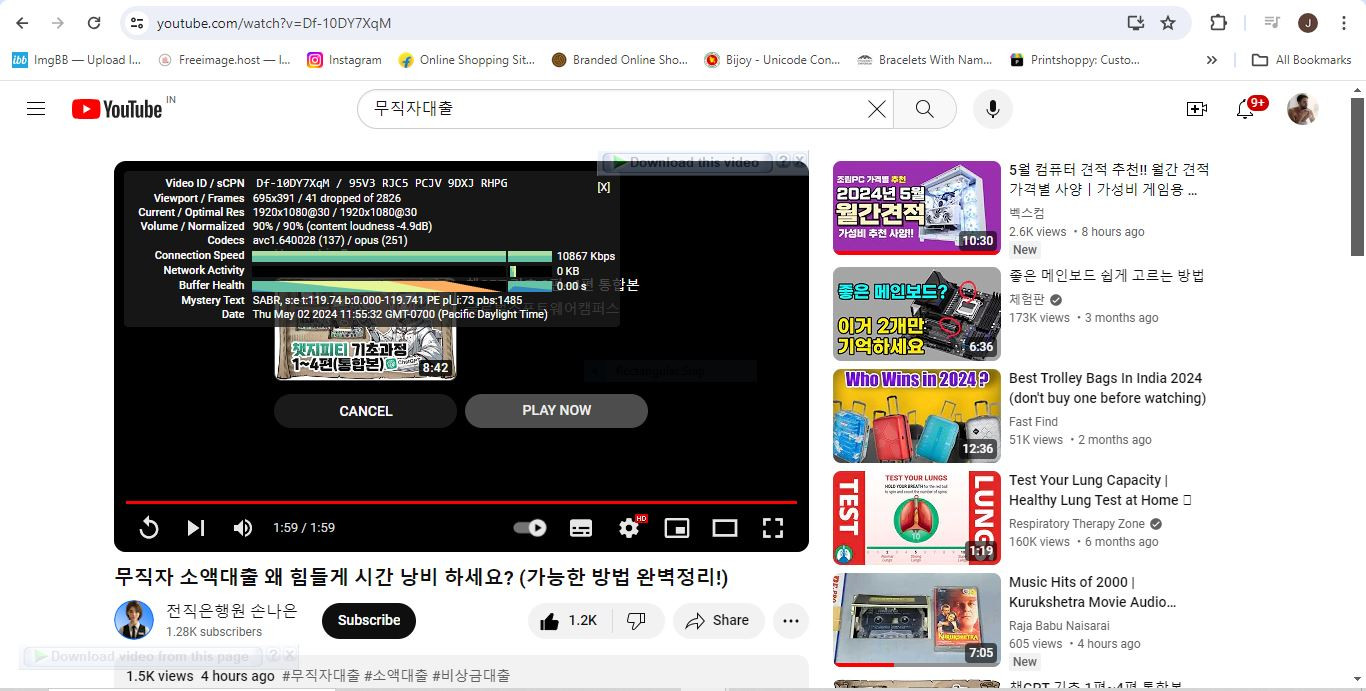Image resolution: width=1366 pixels, height=691 pixels.
Task: Open media controls icon in toolbar
Action: click(x=1271, y=23)
